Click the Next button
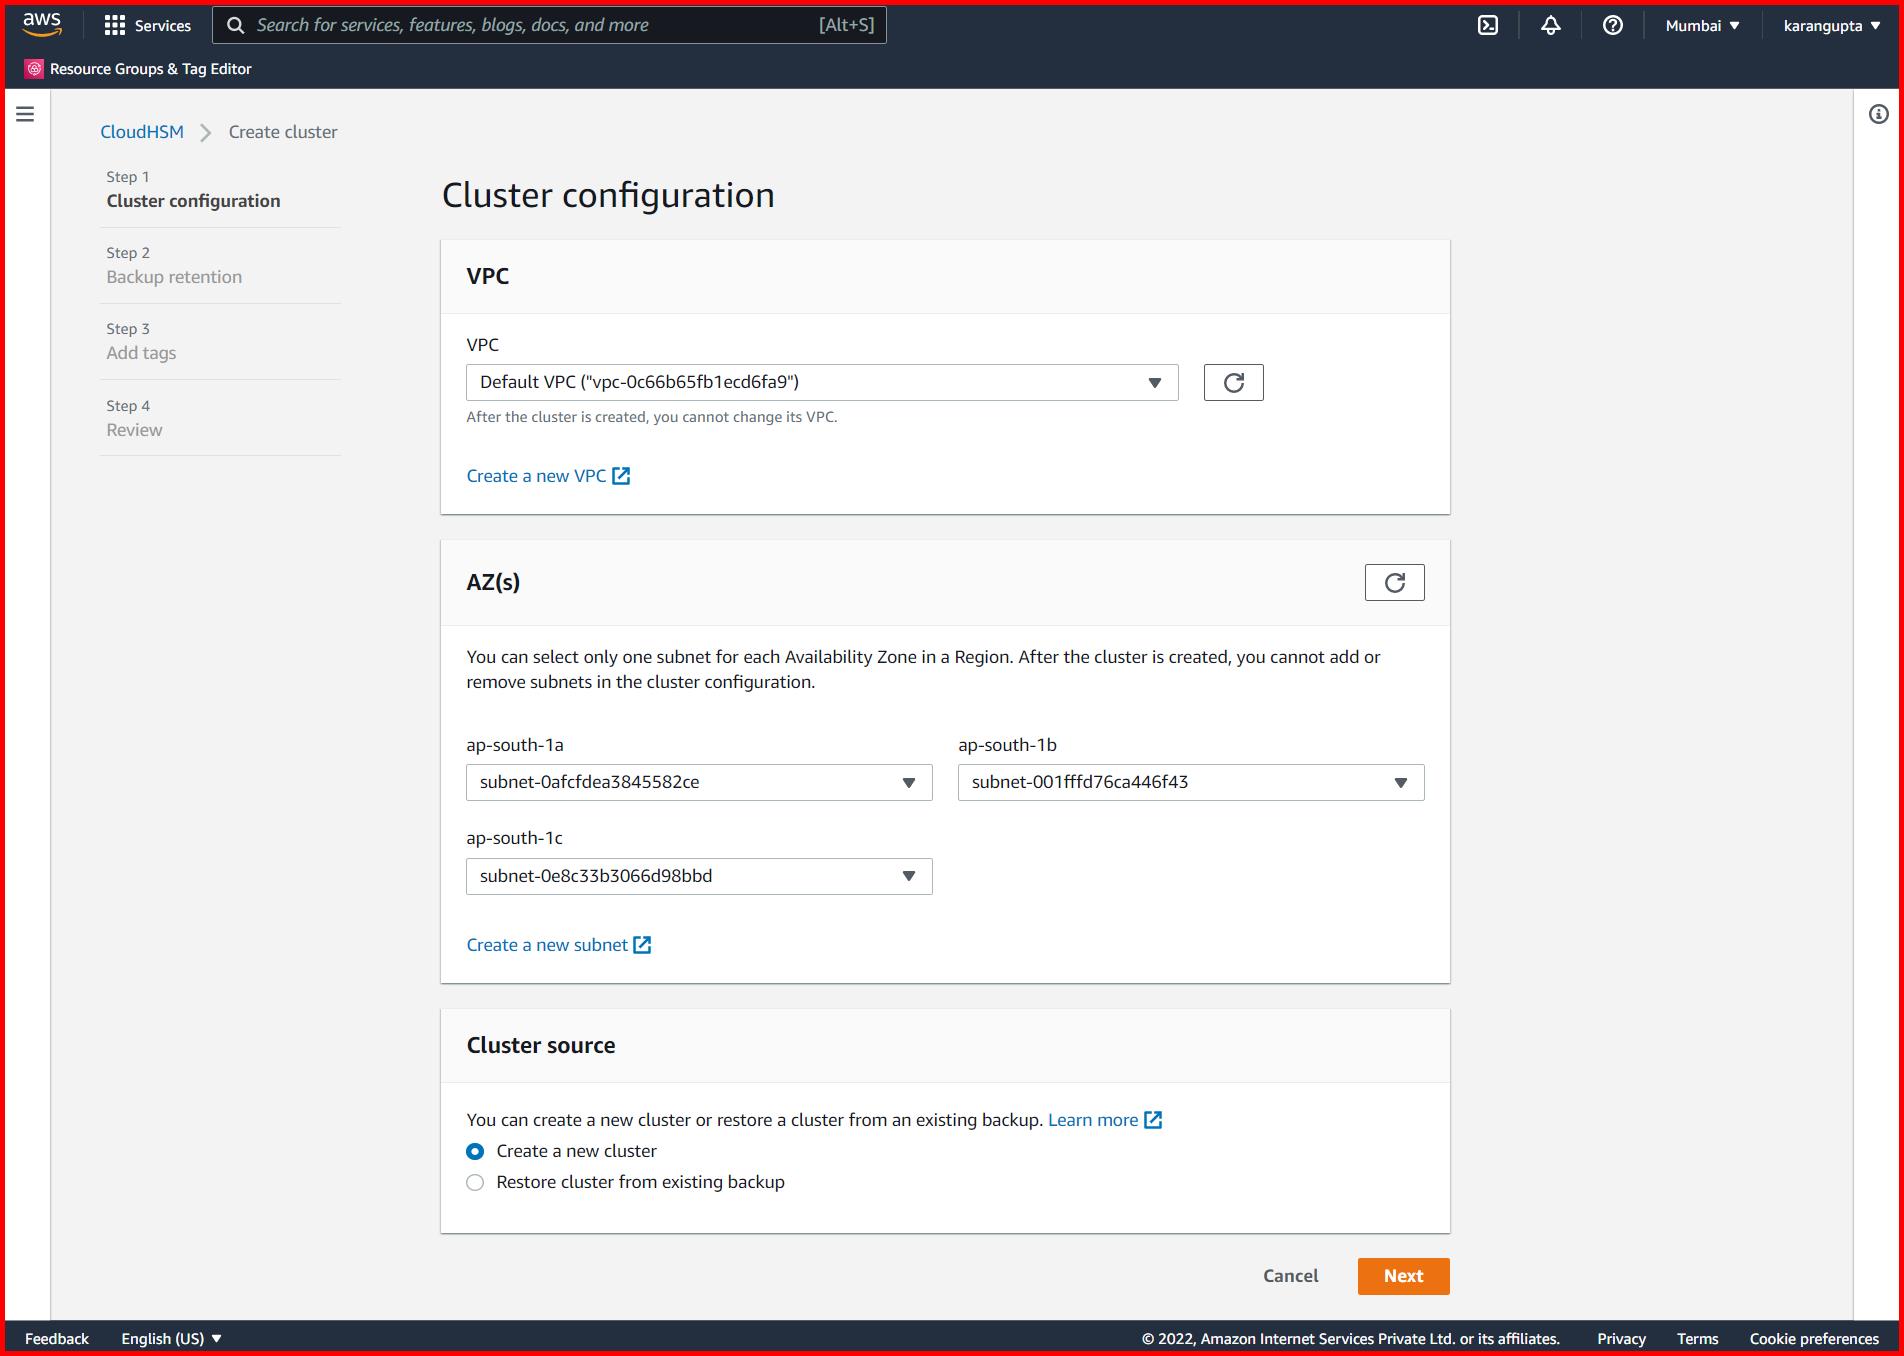1904x1356 pixels. [1402, 1276]
